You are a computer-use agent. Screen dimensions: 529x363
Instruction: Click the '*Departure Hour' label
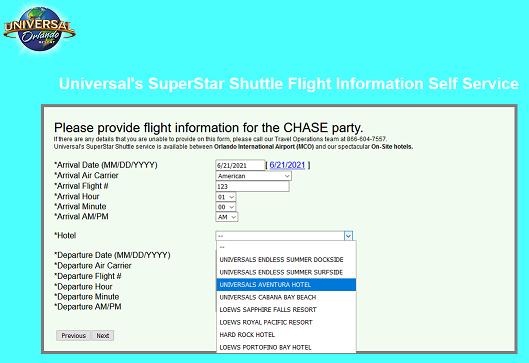point(83,286)
